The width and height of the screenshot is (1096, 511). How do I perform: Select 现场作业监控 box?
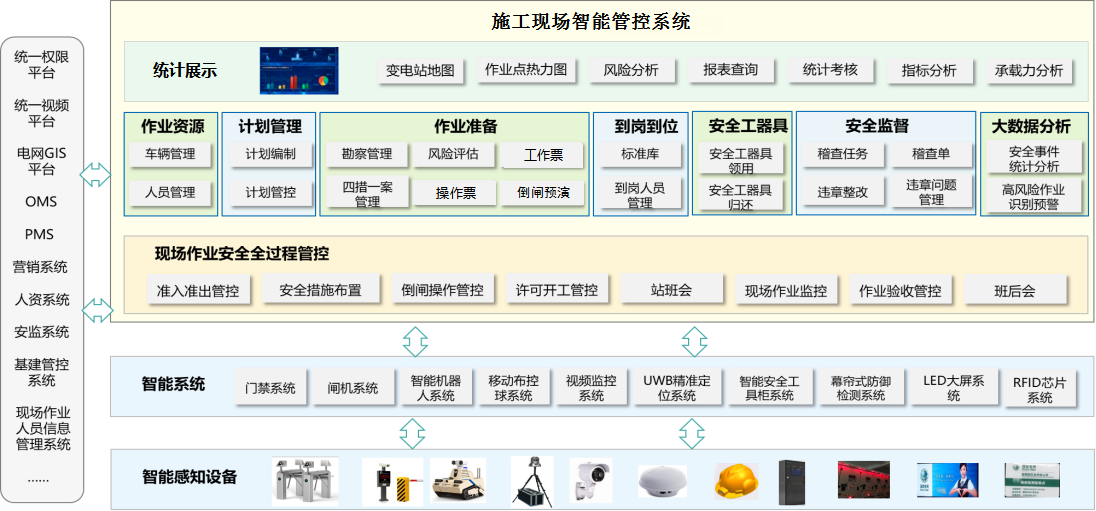pyautogui.click(x=786, y=290)
